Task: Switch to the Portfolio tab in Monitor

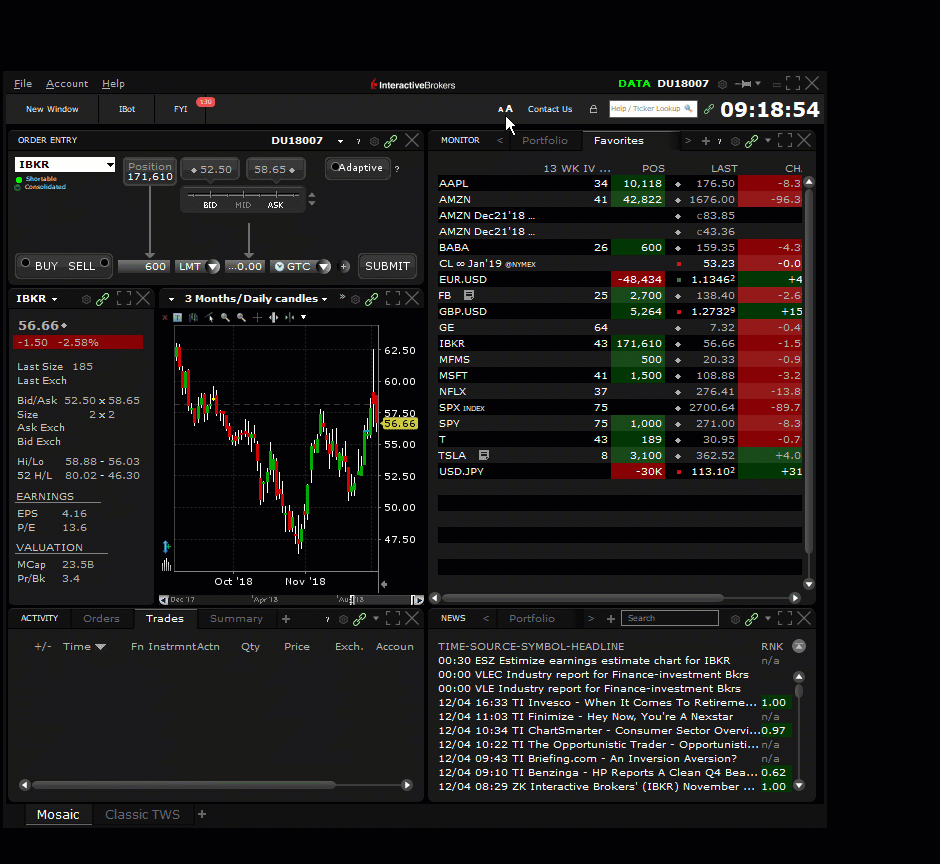Action: tap(544, 140)
